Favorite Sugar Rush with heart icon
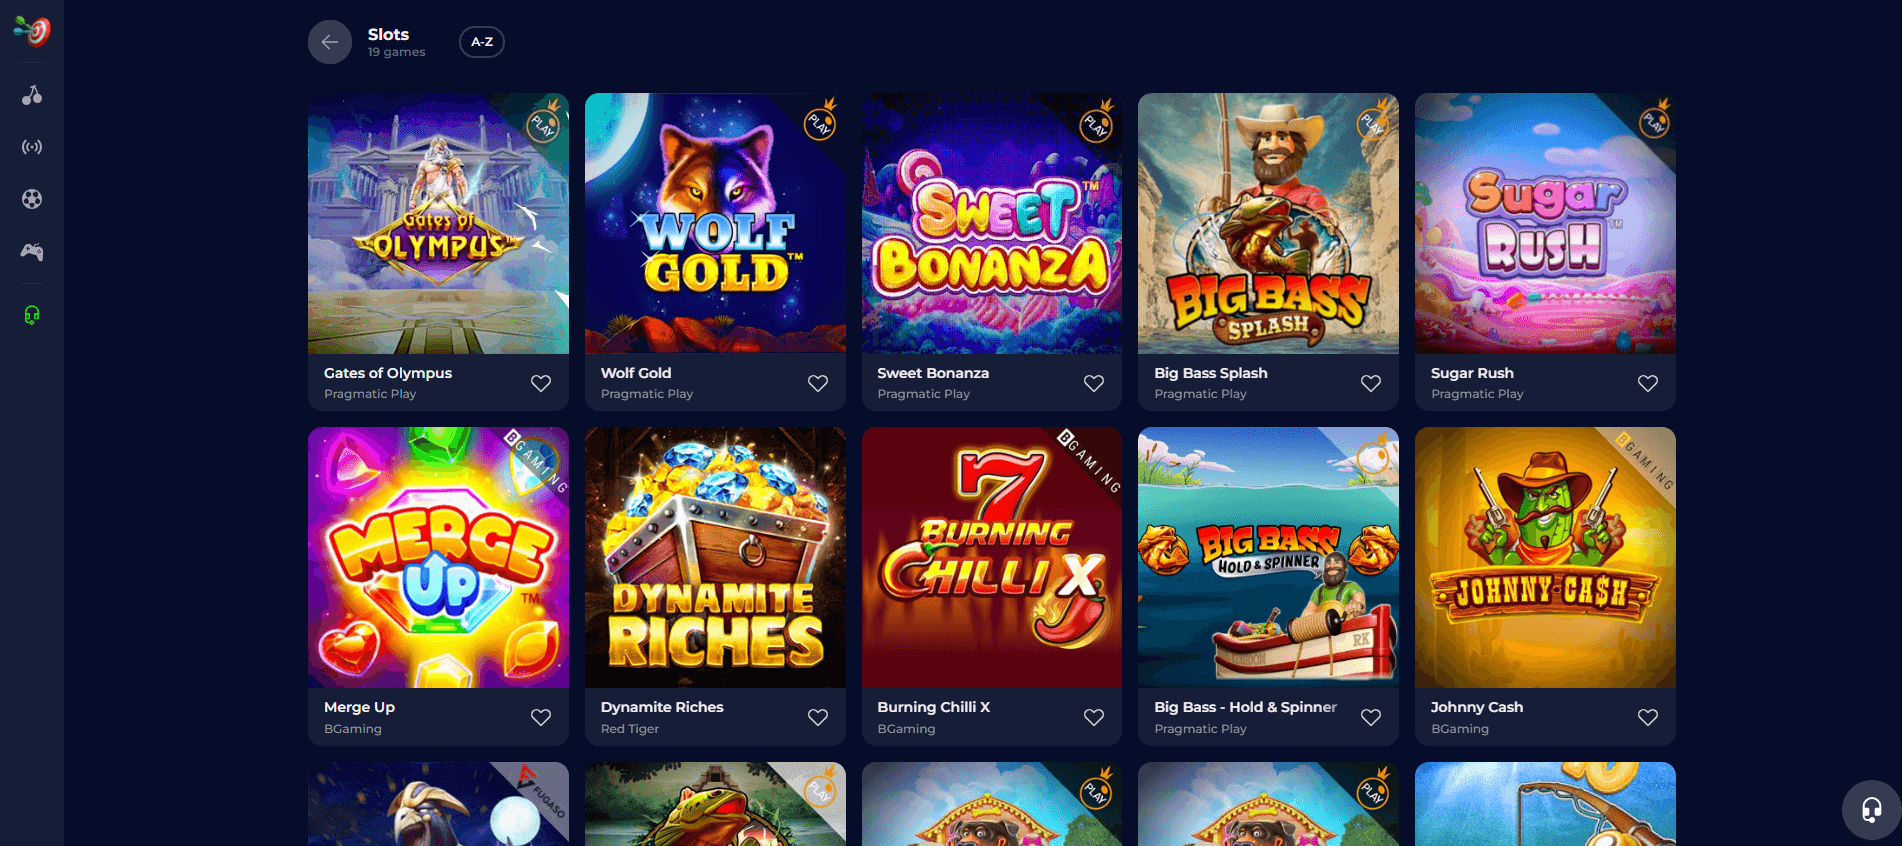1902x846 pixels. click(x=1648, y=383)
